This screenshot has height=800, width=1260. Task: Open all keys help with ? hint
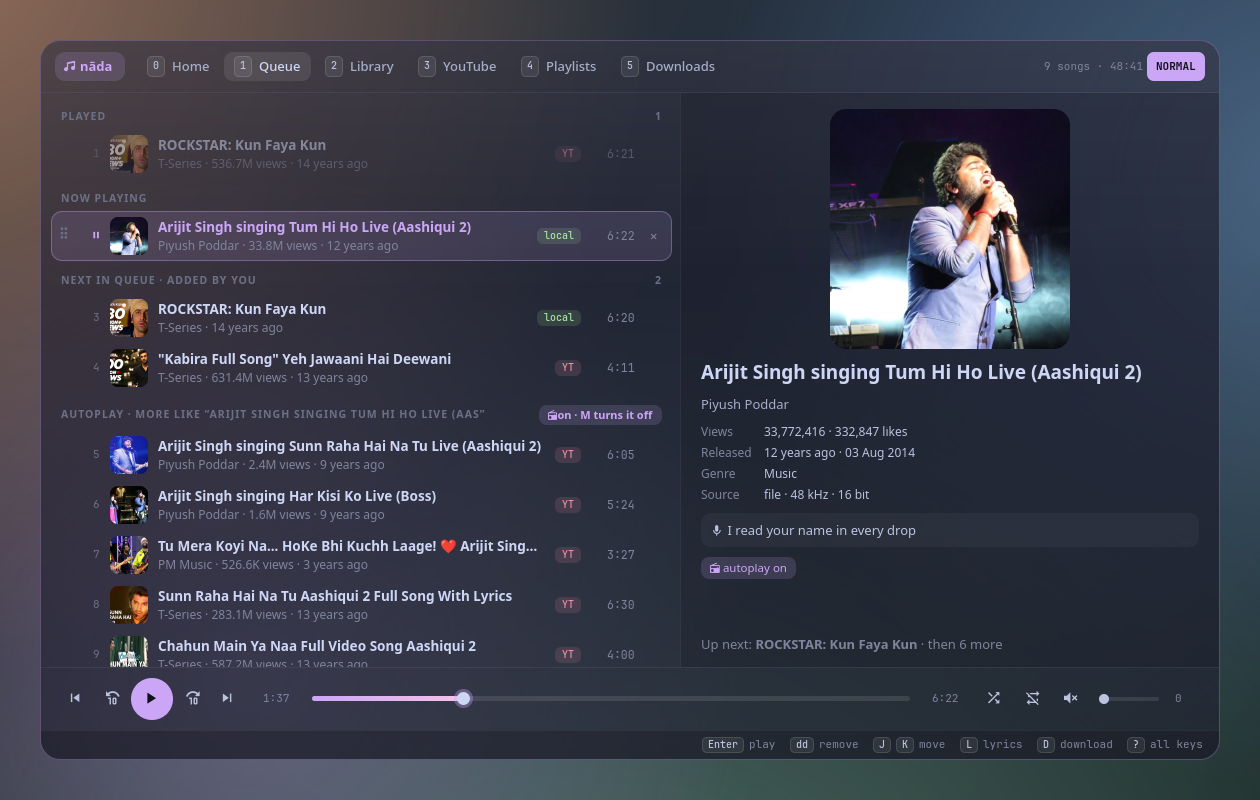1165,744
